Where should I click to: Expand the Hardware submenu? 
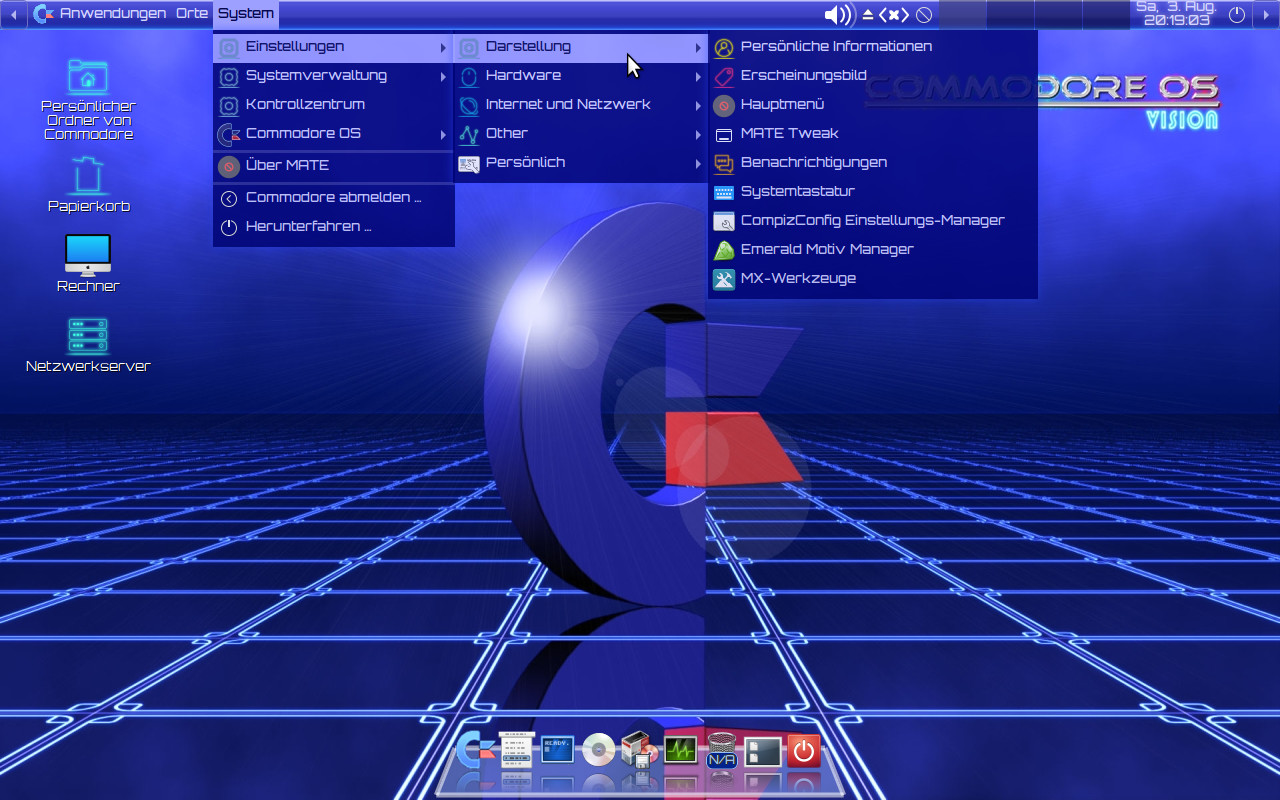click(x=522, y=75)
